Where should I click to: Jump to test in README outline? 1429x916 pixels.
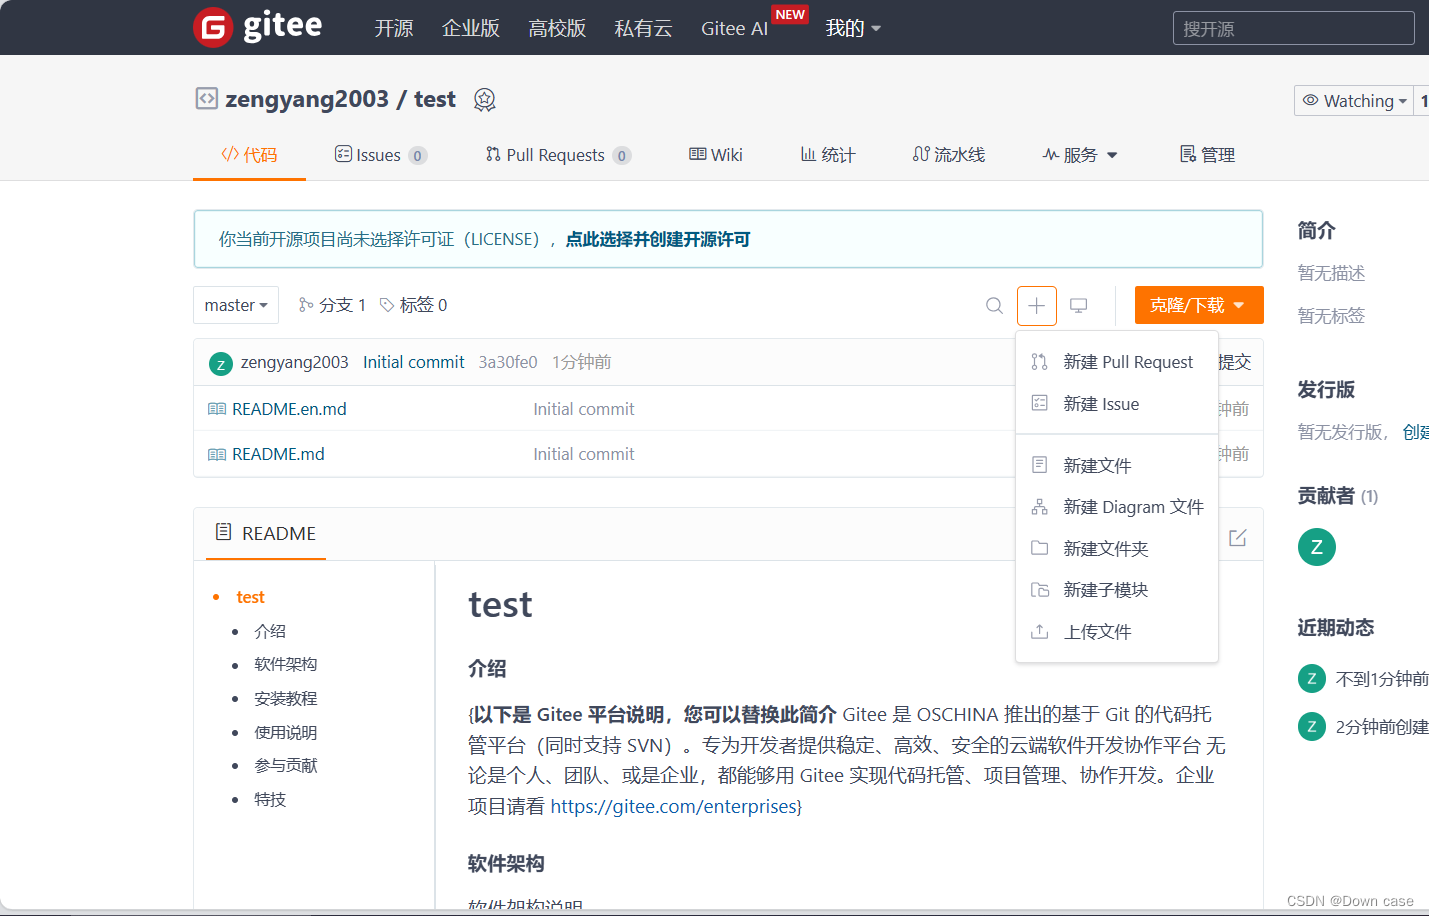tap(250, 597)
